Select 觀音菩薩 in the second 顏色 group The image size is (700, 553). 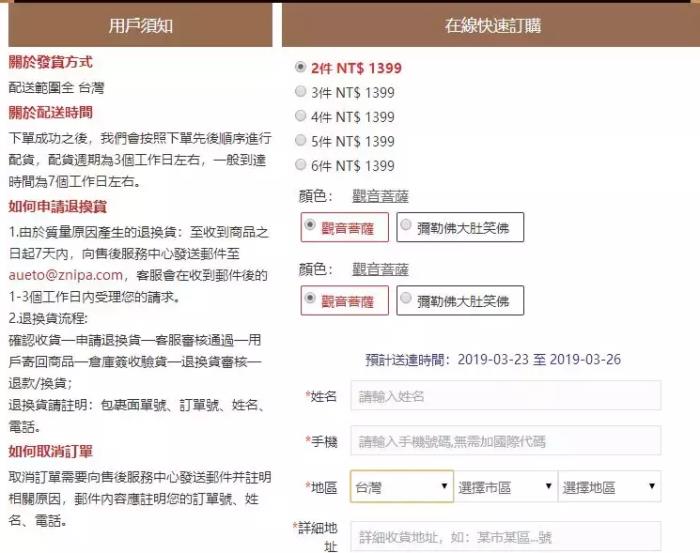(344, 299)
